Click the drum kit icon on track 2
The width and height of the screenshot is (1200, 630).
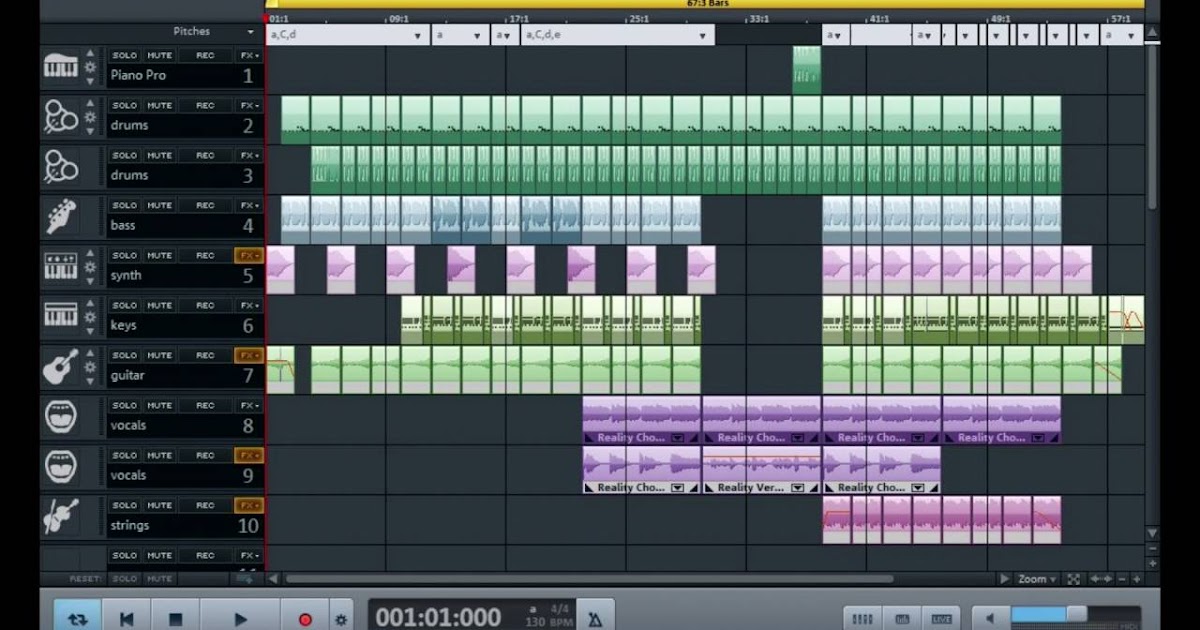click(61, 118)
